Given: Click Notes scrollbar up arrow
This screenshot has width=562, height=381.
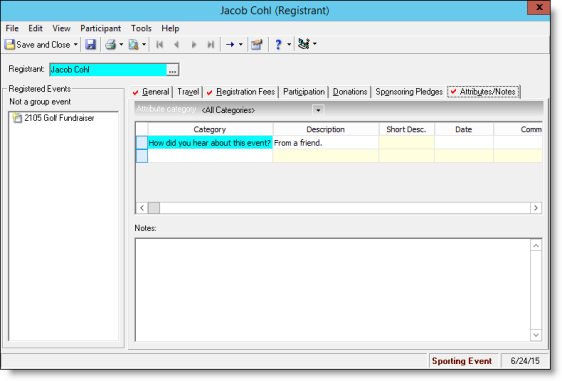Looking at the screenshot, I should click(x=536, y=246).
